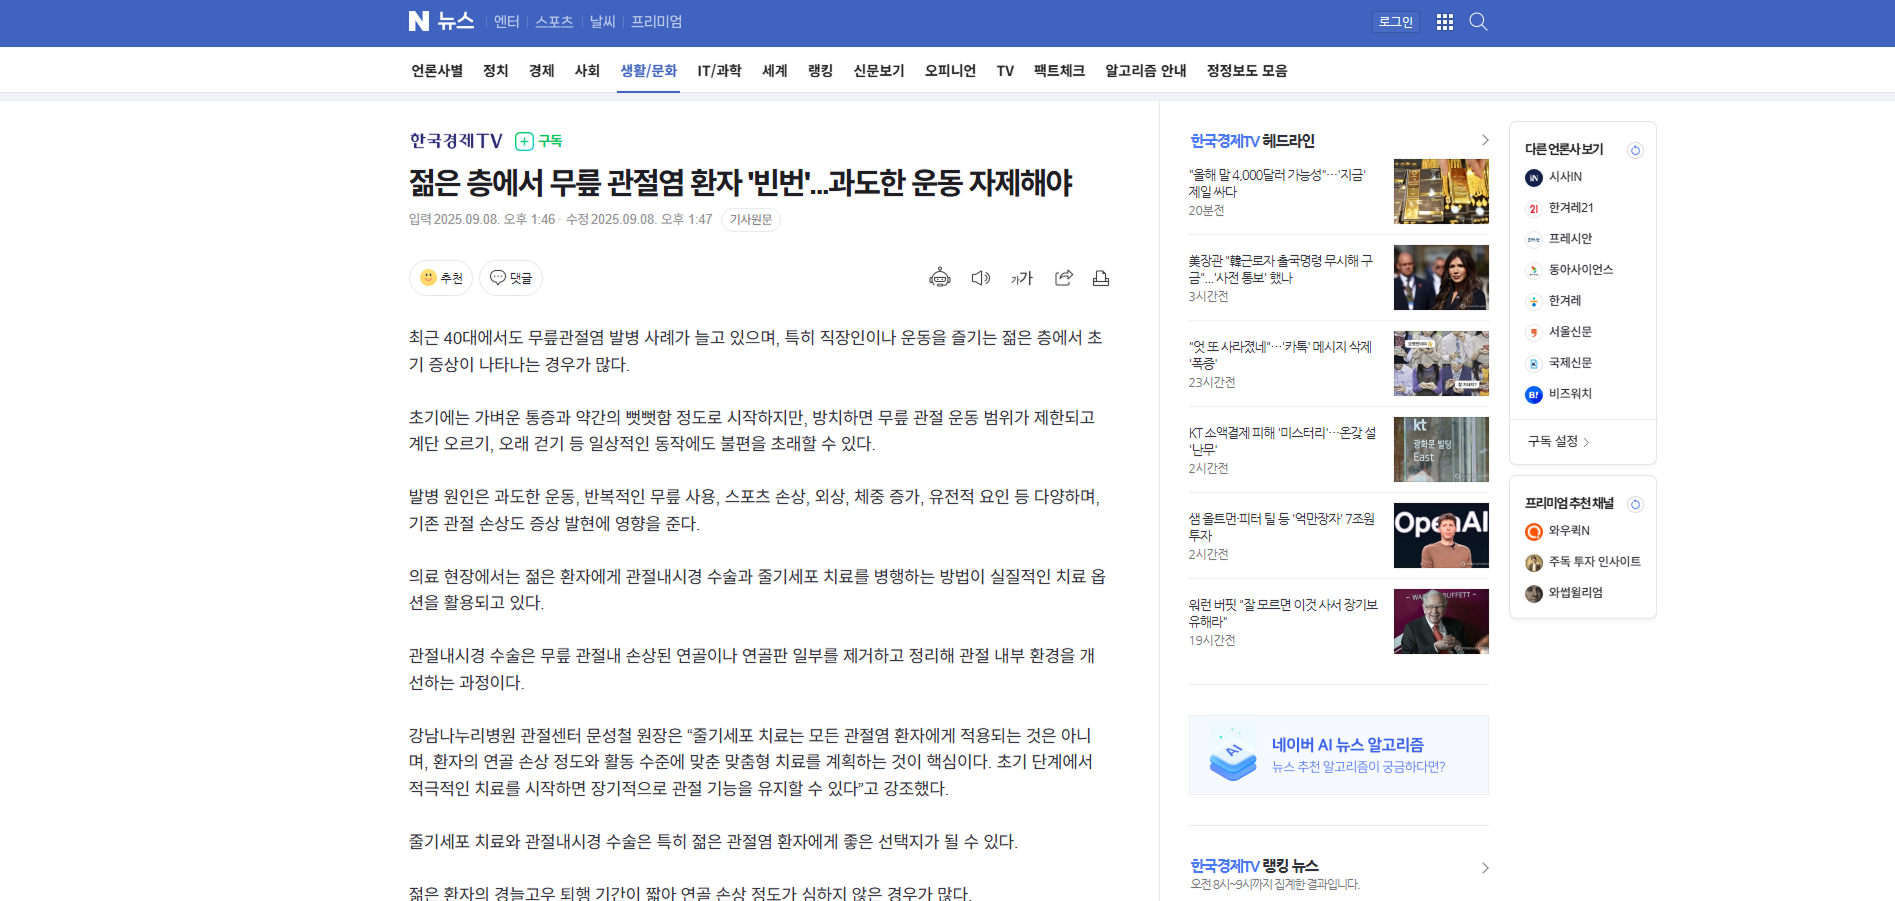Open 구독 설정 chevron link

point(1558,441)
